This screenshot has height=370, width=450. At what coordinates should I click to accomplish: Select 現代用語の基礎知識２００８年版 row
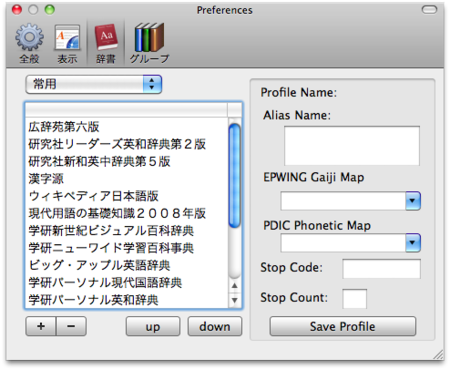coord(127,213)
